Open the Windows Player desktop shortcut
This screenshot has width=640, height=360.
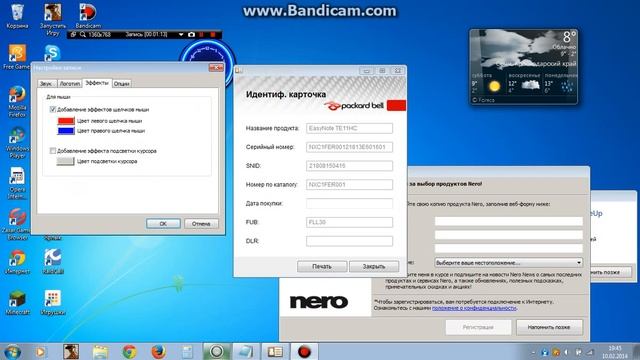17,142
